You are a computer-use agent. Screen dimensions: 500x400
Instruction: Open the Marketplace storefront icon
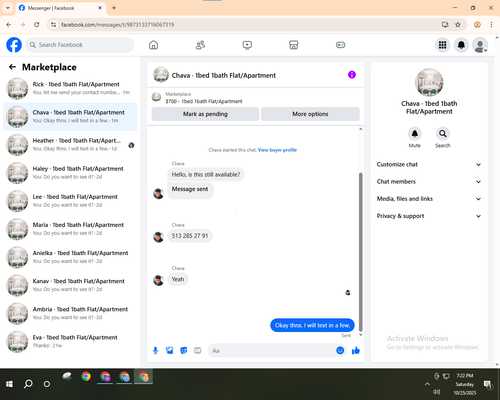(x=294, y=45)
